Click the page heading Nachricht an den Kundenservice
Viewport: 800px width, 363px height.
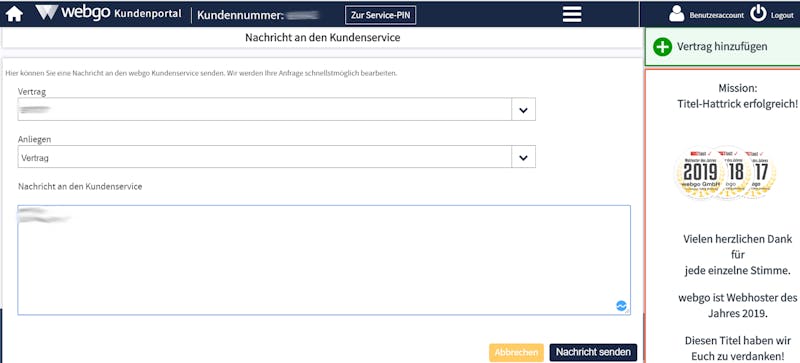(322, 38)
